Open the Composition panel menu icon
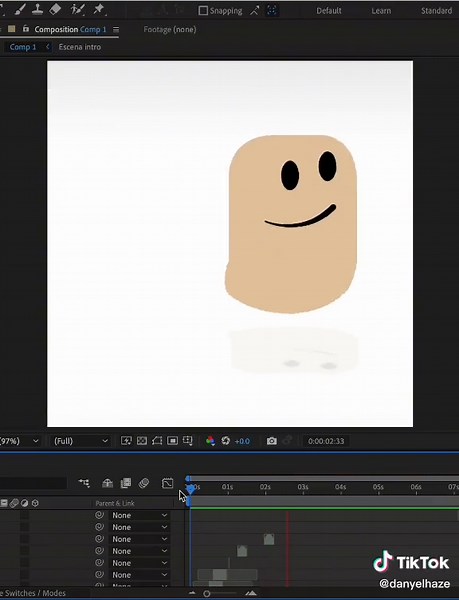459x600 pixels. (x=116, y=29)
